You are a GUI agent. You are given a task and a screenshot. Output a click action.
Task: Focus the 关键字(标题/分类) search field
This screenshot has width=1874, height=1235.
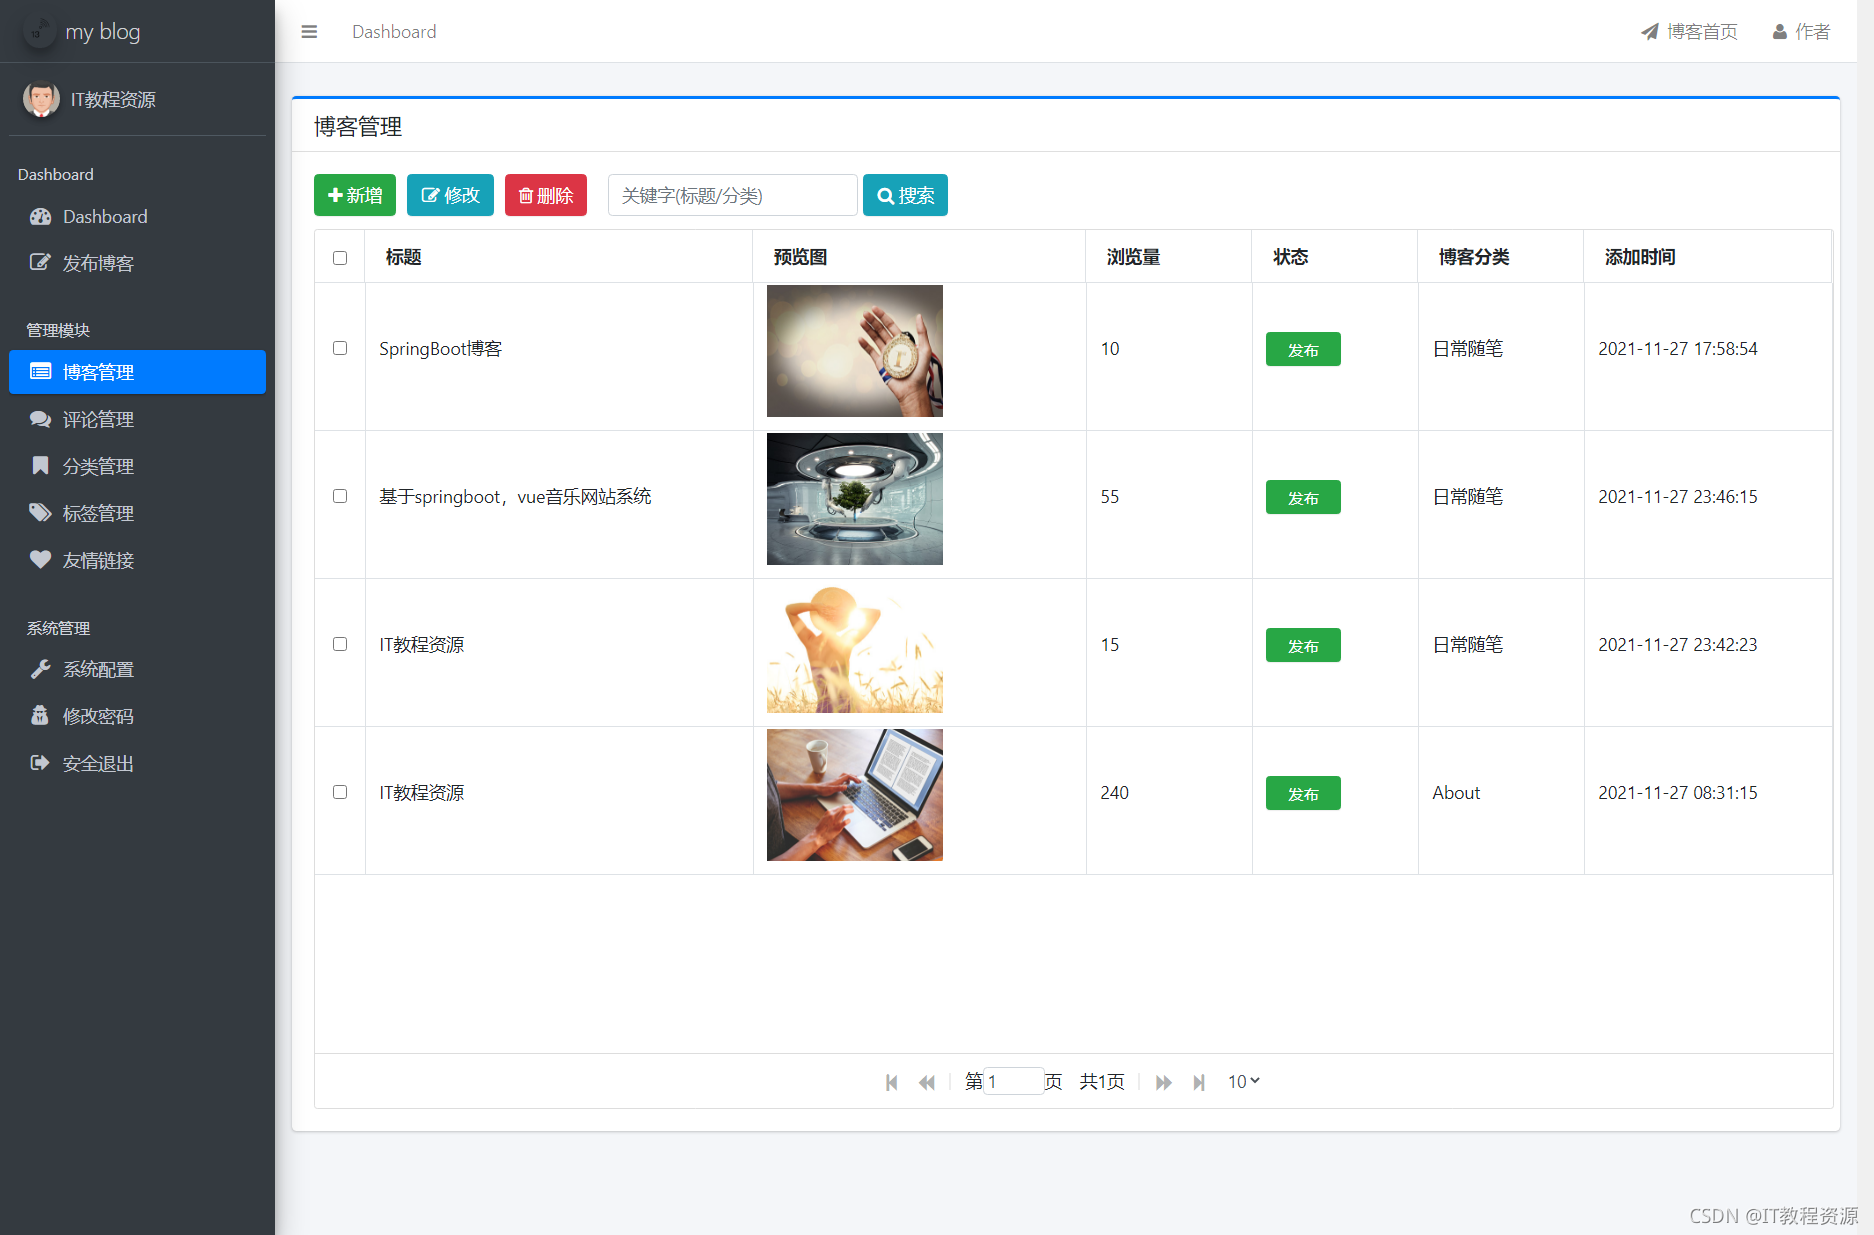coord(733,195)
